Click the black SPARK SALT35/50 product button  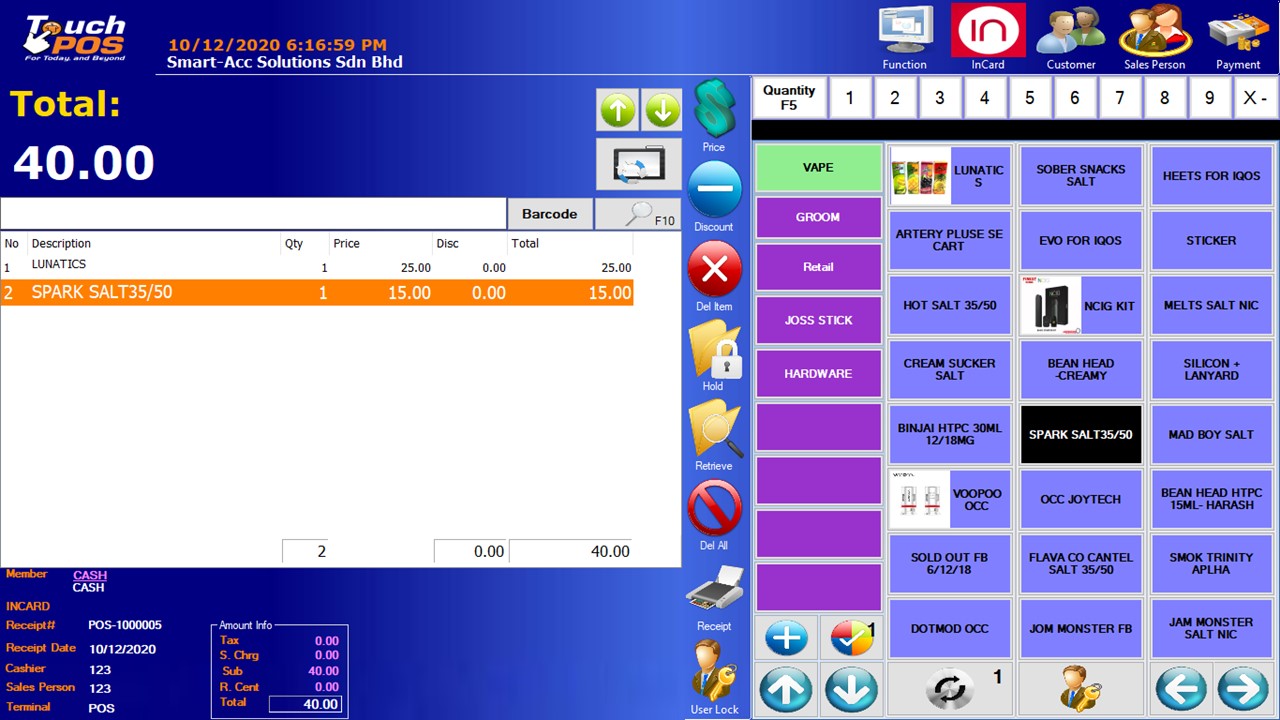(1081, 434)
